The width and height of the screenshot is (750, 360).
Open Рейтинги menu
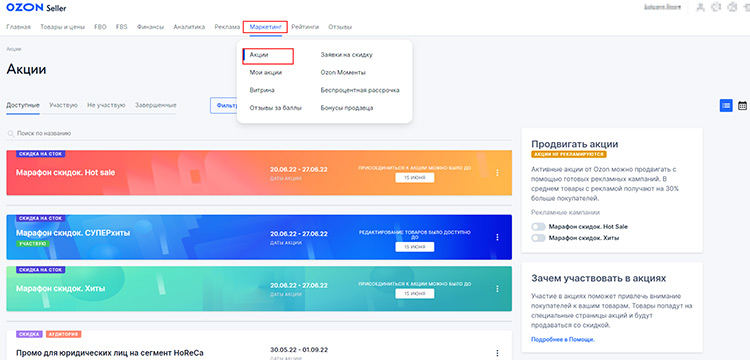pyautogui.click(x=305, y=27)
